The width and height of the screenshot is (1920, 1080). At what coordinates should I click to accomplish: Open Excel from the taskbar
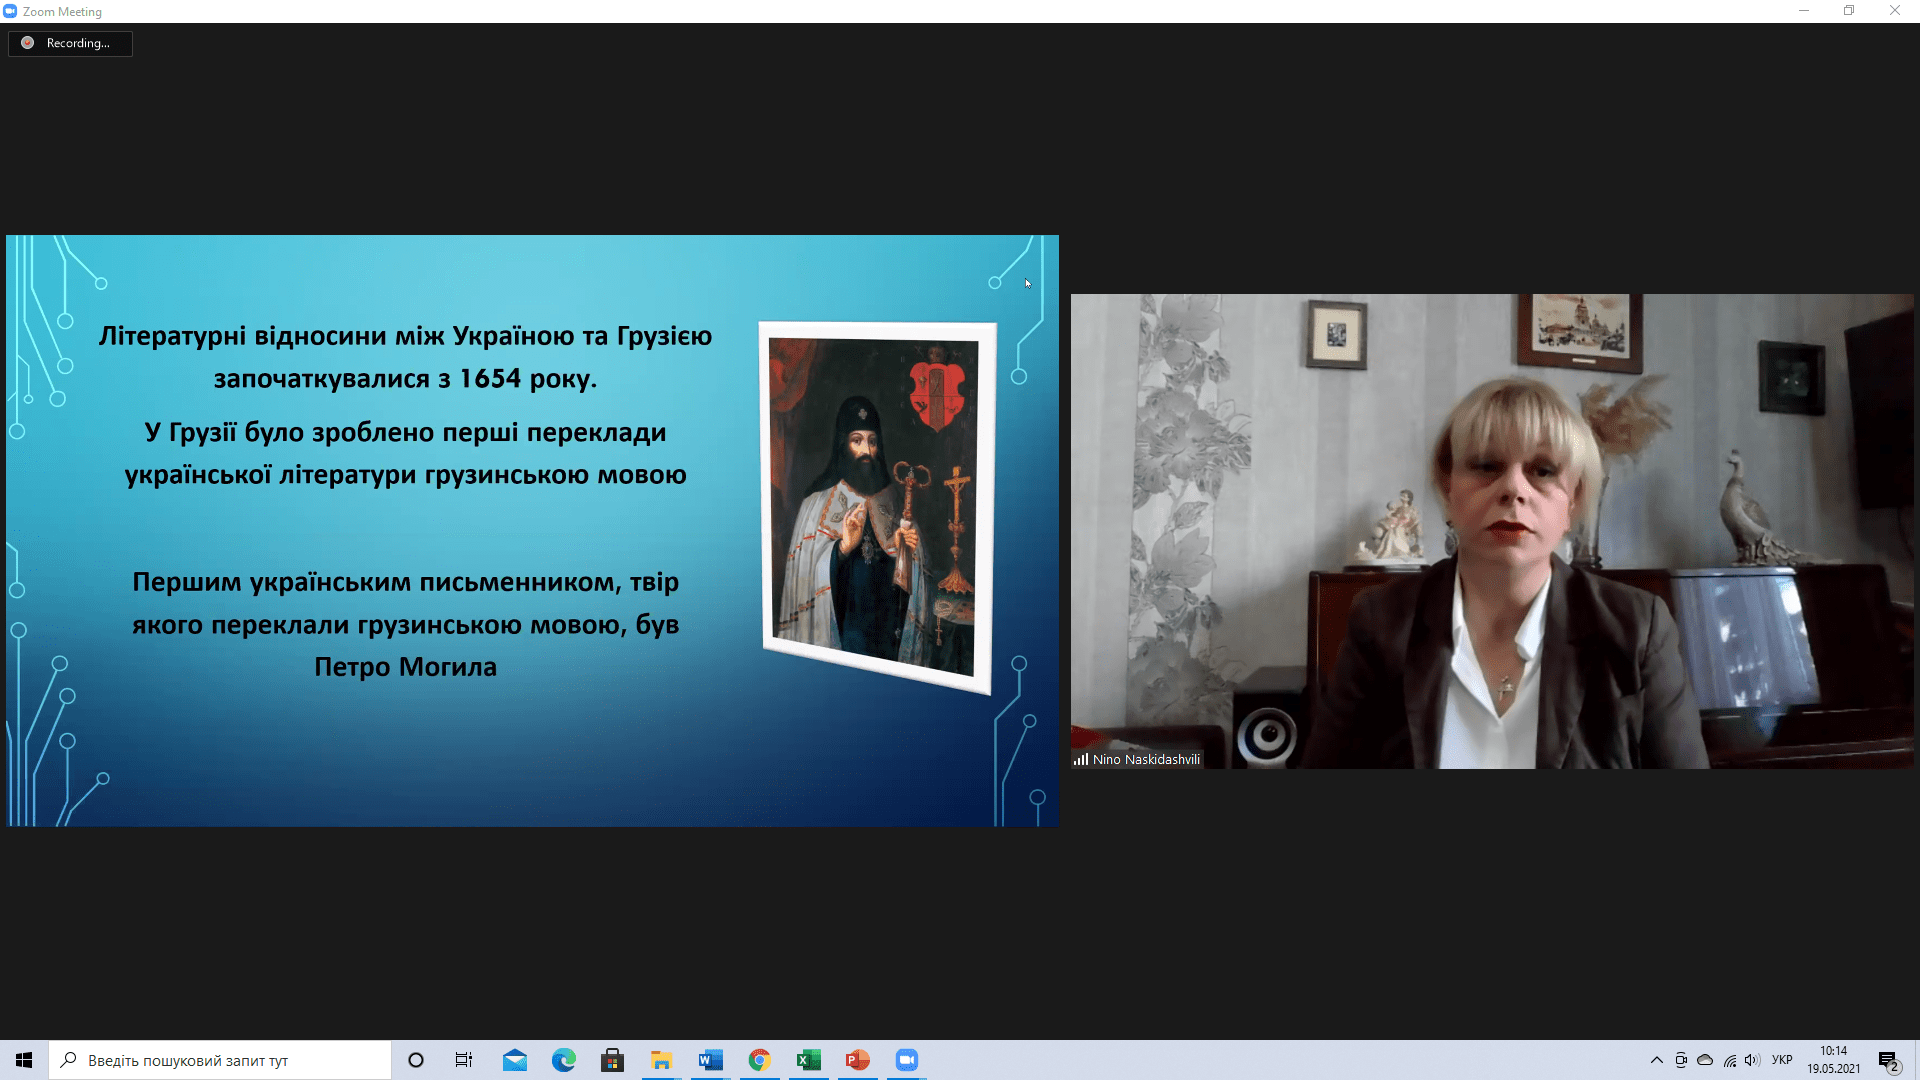click(808, 1060)
